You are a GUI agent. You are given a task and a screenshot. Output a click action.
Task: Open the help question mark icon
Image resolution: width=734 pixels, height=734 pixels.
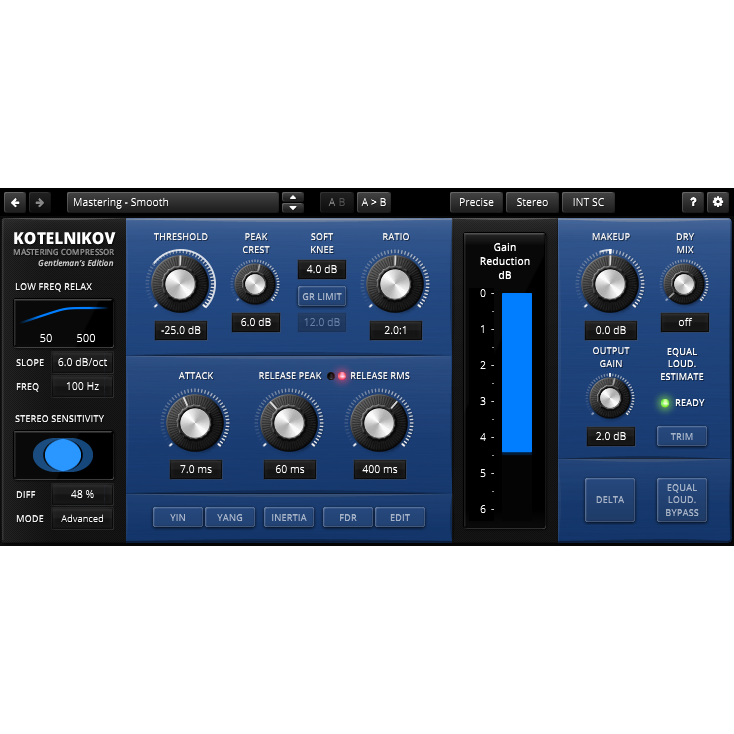(x=693, y=202)
